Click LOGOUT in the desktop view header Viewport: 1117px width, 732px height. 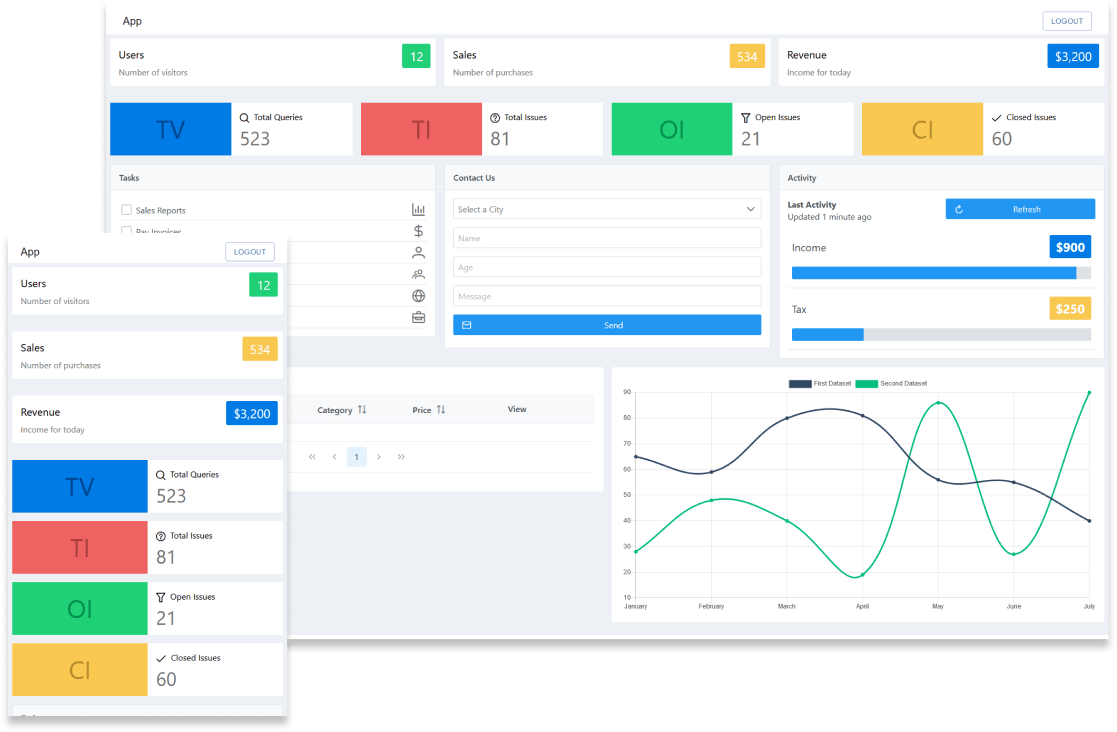pos(1066,21)
